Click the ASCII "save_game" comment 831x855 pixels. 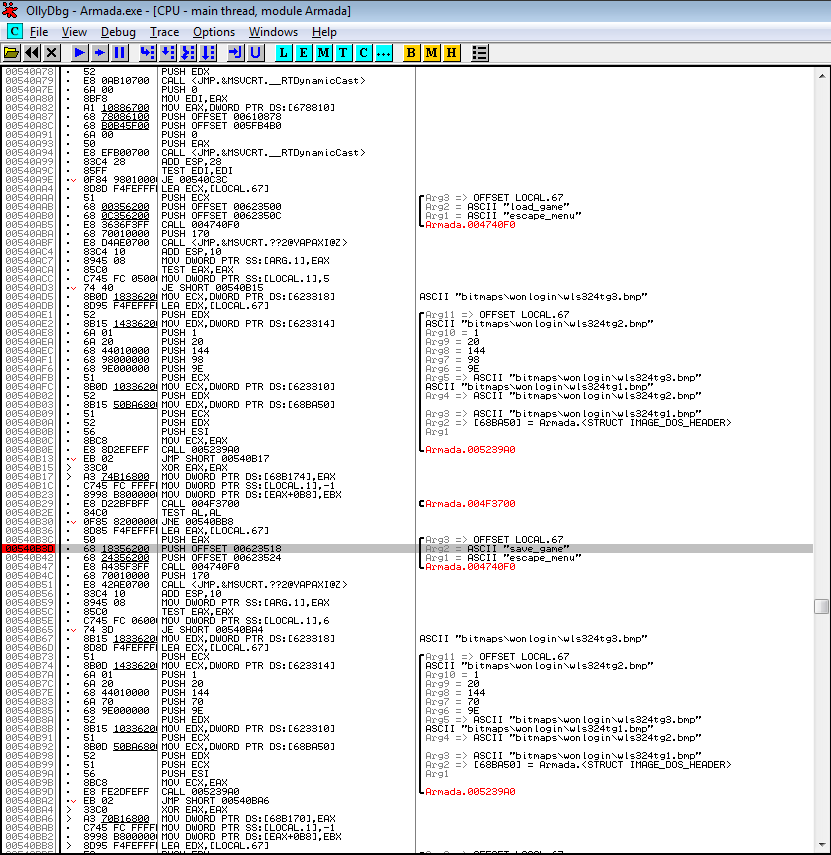pos(518,549)
